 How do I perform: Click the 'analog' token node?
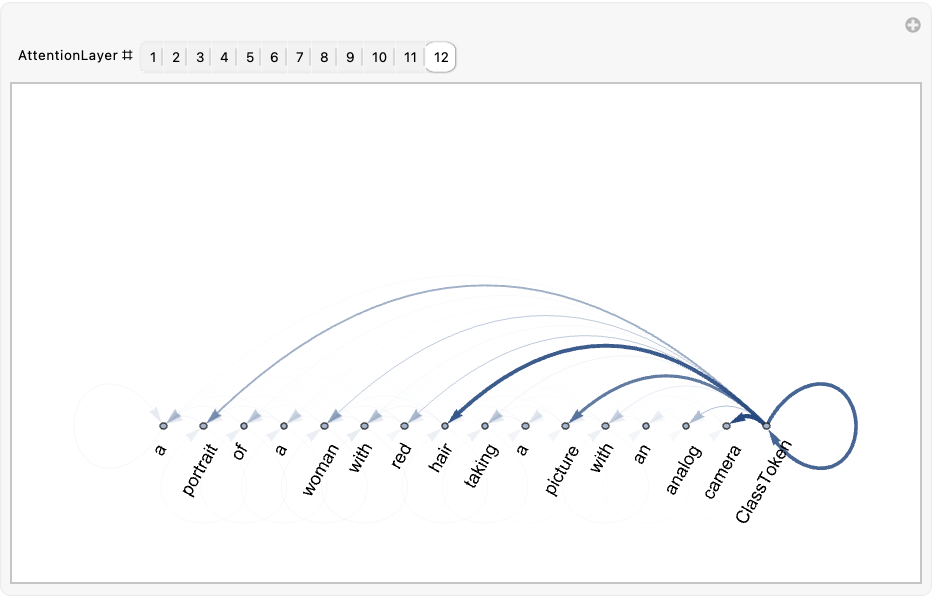click(x=686, y=426)
